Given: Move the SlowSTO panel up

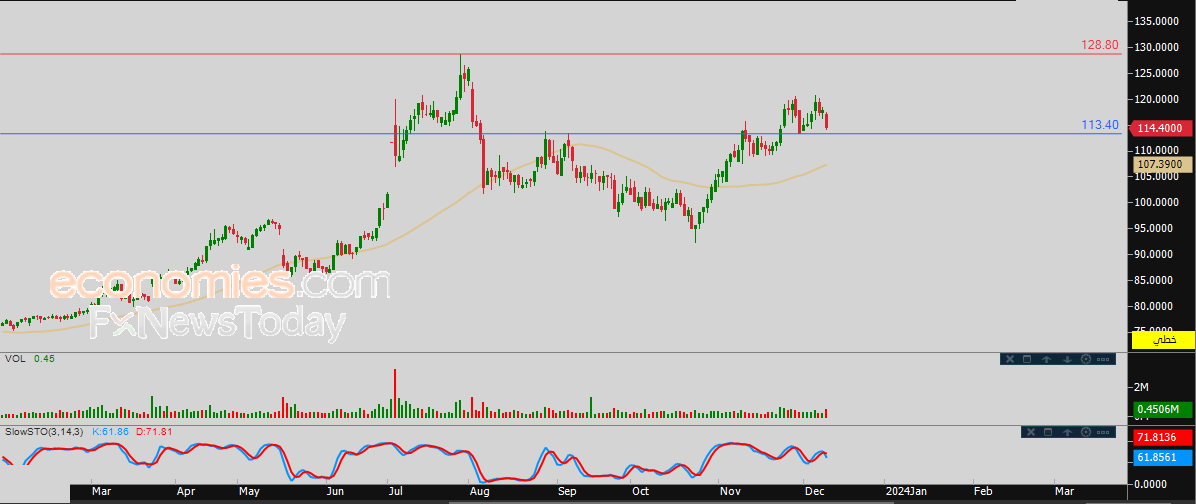Looking at the screenshot, I should coord(1066,432).
